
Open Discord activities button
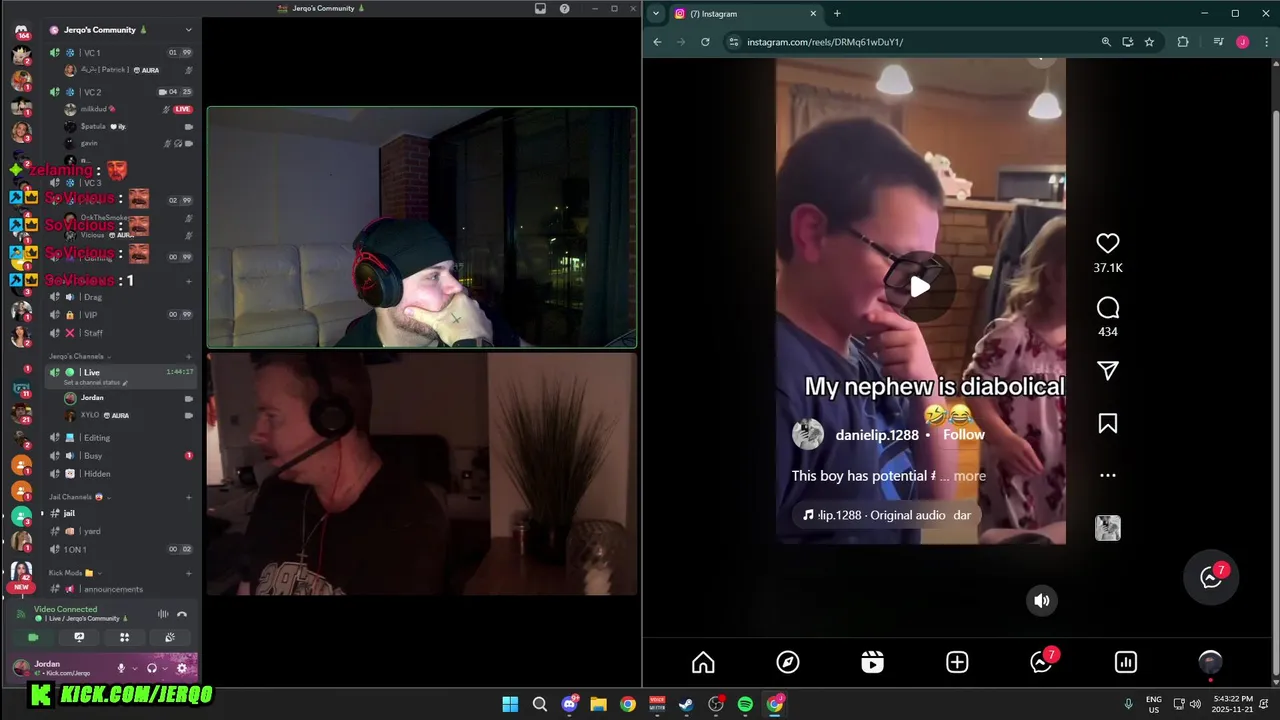125,637
